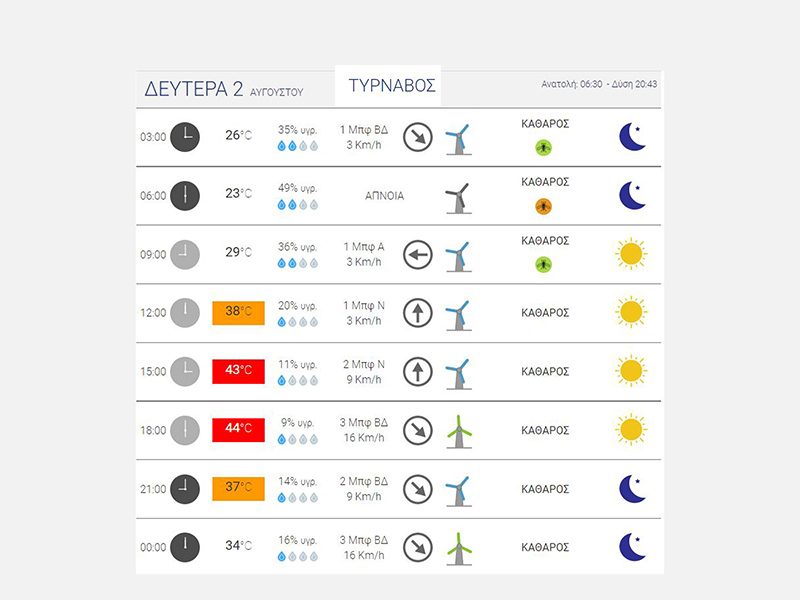Click the green mosquito icon at 09:00
Image resolution: width=800 pixels, height=600 pixels.
click(x=543, y=265)
